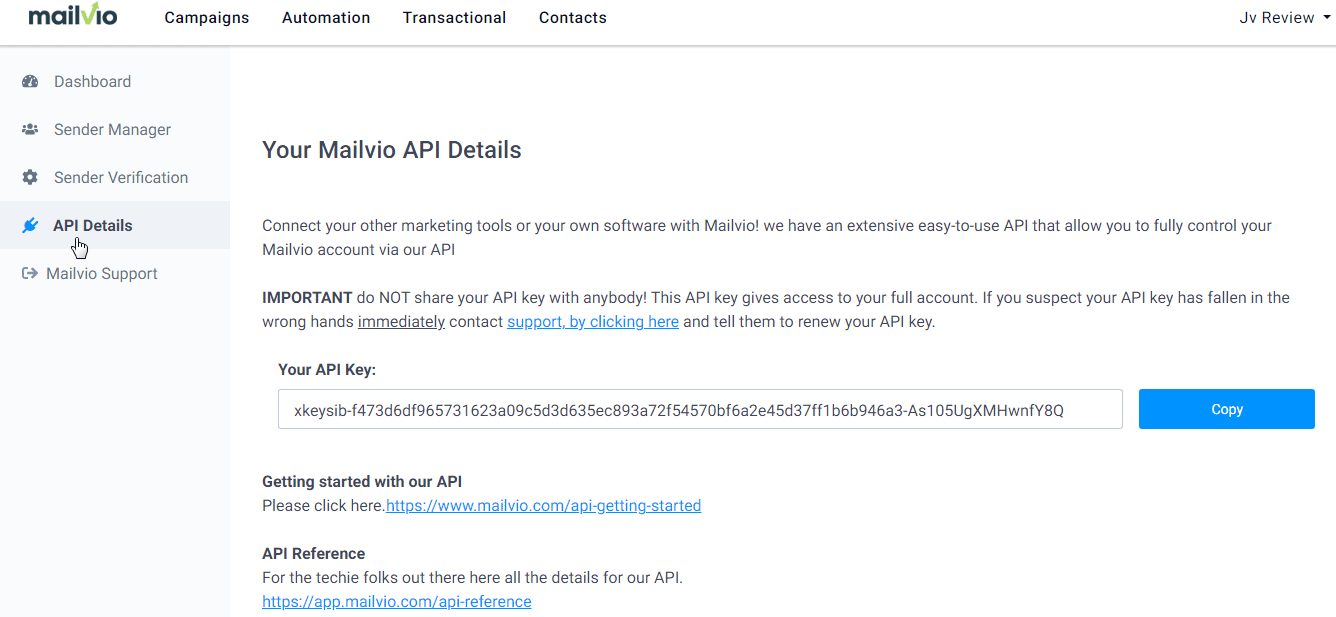Screen dimensions: 1336x617
Task: Click the Dashboard gauge icon
Action: pyautogui.click(x=30, y=82)
